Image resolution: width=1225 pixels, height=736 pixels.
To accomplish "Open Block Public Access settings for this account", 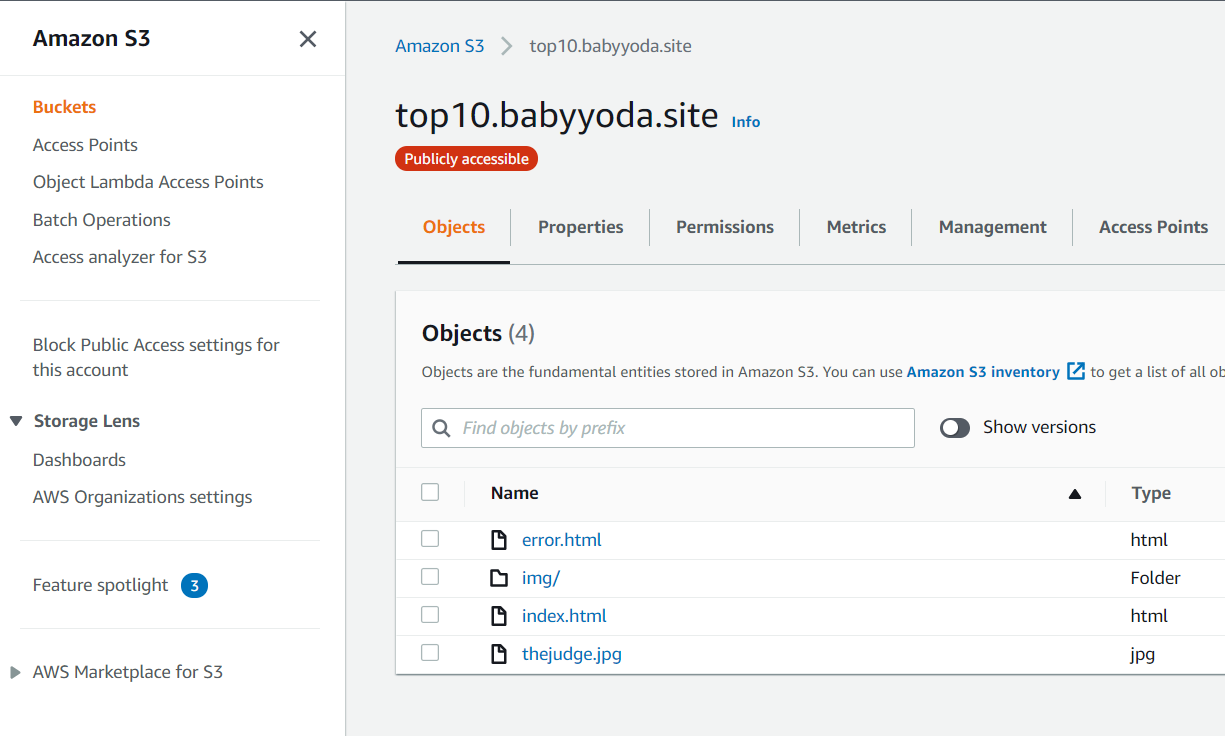I will (156, 357).
